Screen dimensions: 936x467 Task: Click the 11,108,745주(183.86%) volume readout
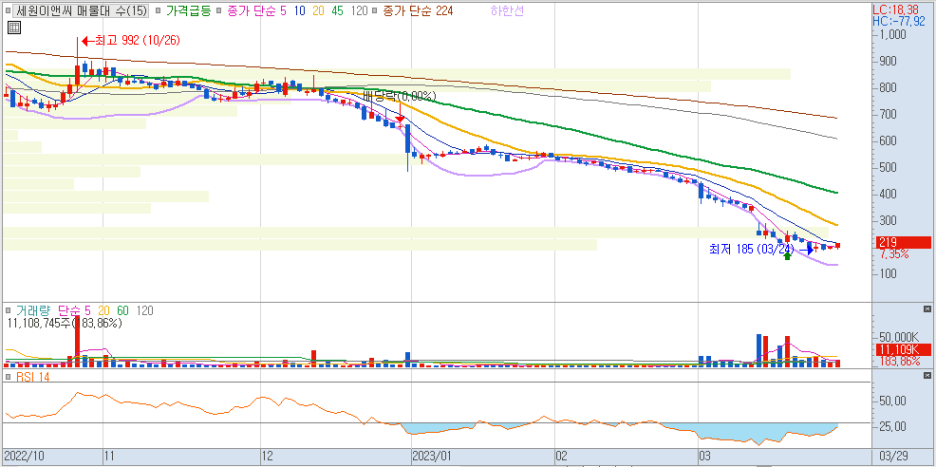click(x=64, y=323)
